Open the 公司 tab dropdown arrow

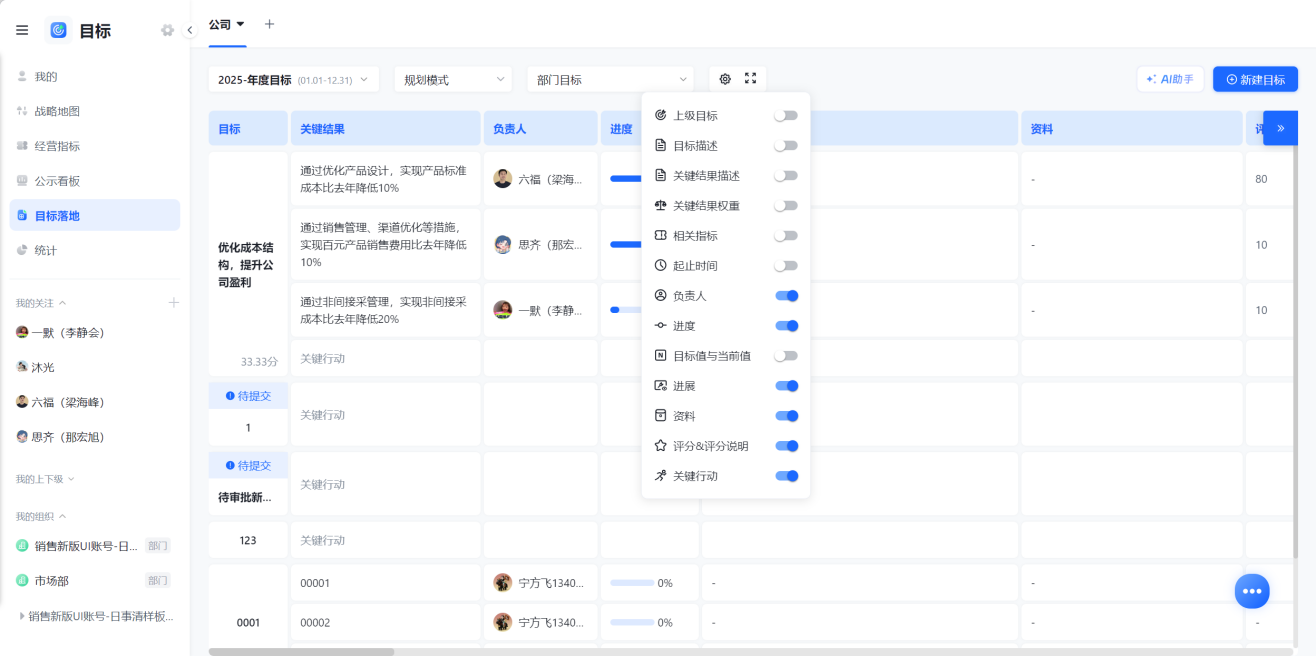pos(240,24)
